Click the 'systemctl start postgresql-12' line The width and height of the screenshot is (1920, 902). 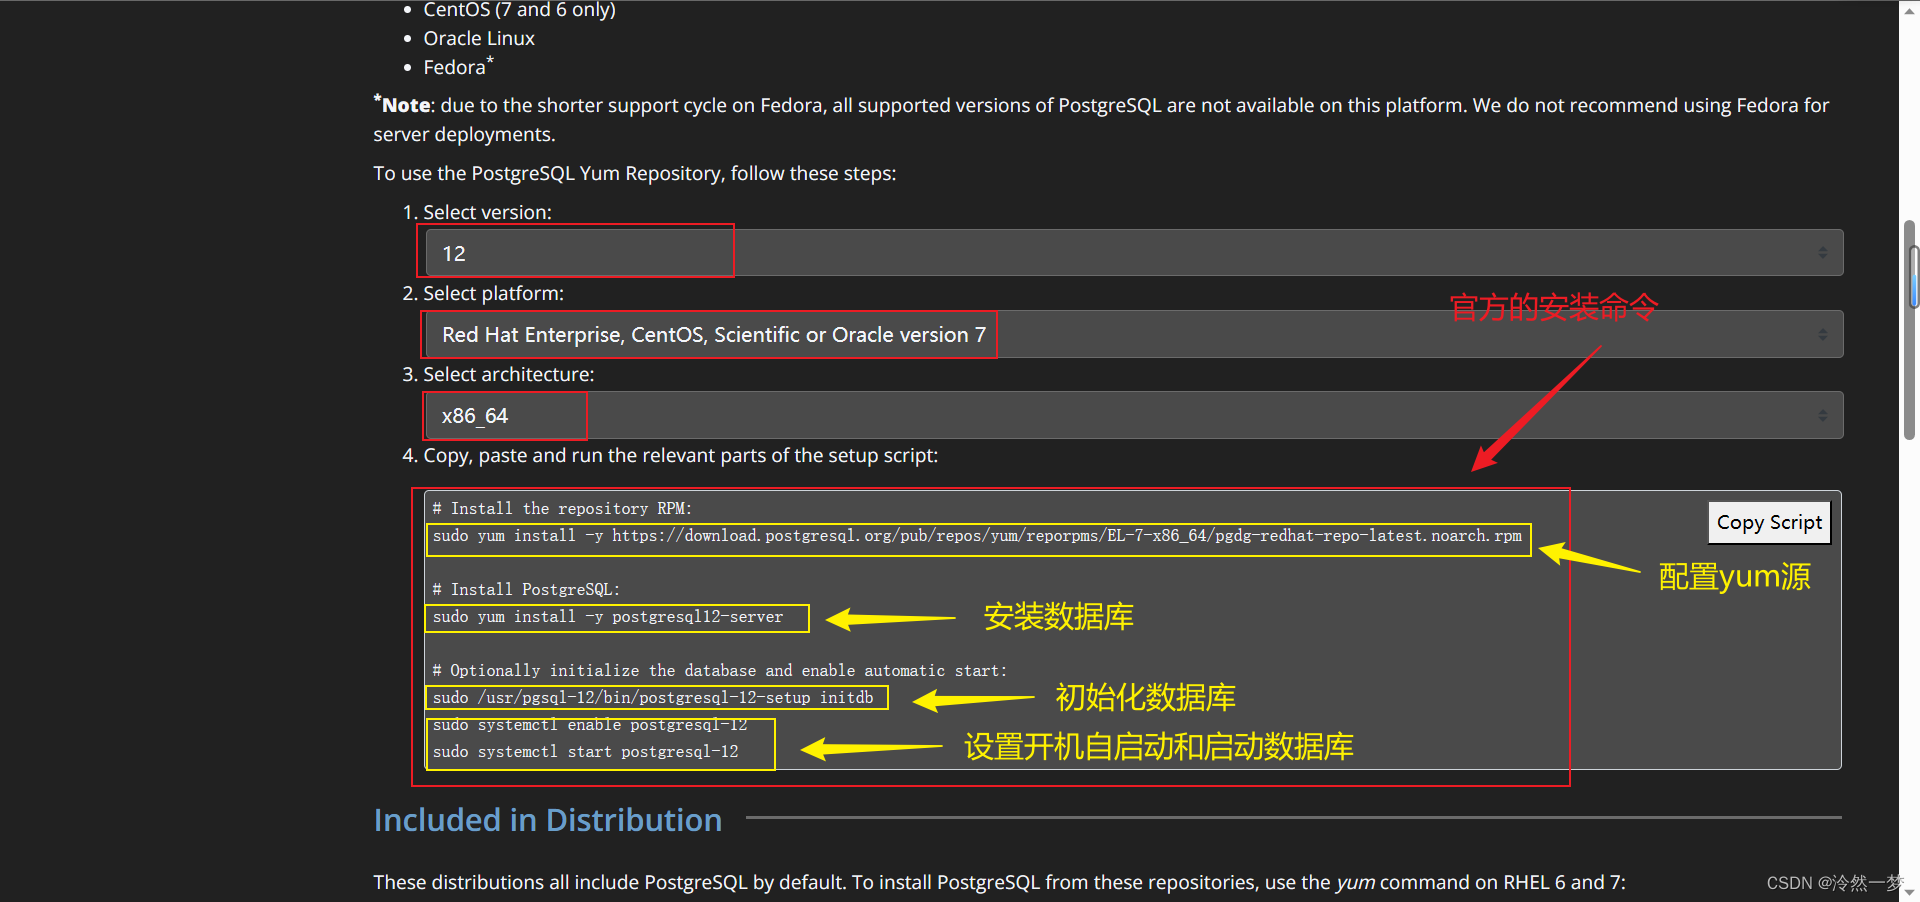point(586,752)
